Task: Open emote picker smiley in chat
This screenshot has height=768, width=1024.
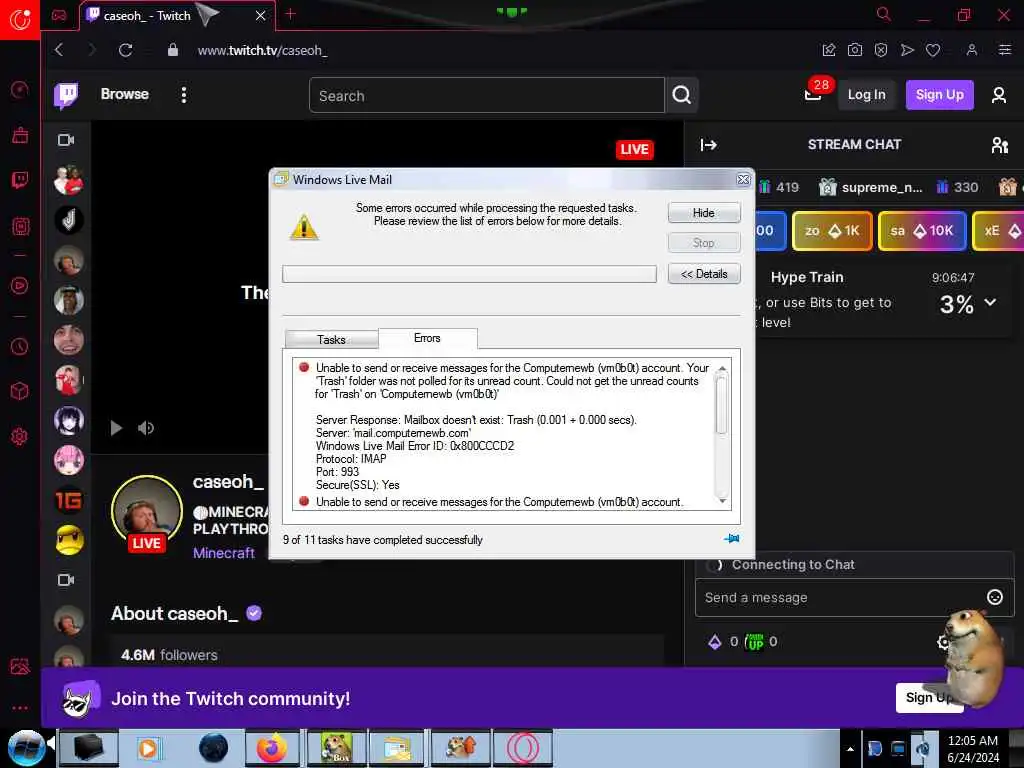Action: click(995, 597)
